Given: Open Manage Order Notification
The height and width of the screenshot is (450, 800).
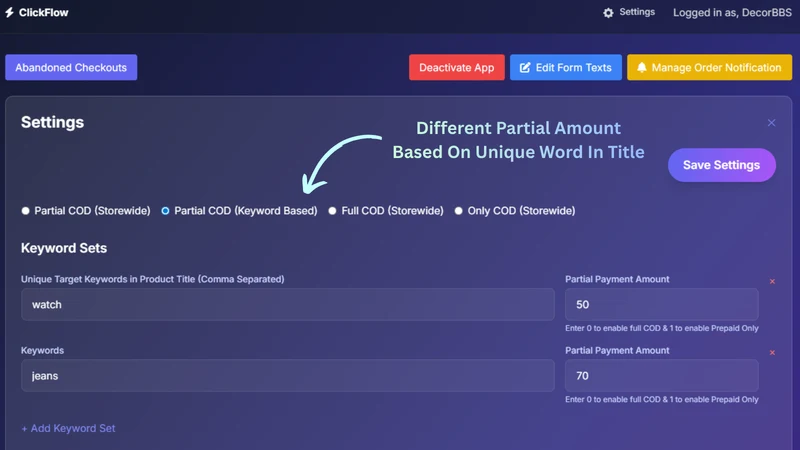Looking at the screenshot, I should [x=709, y=67].
